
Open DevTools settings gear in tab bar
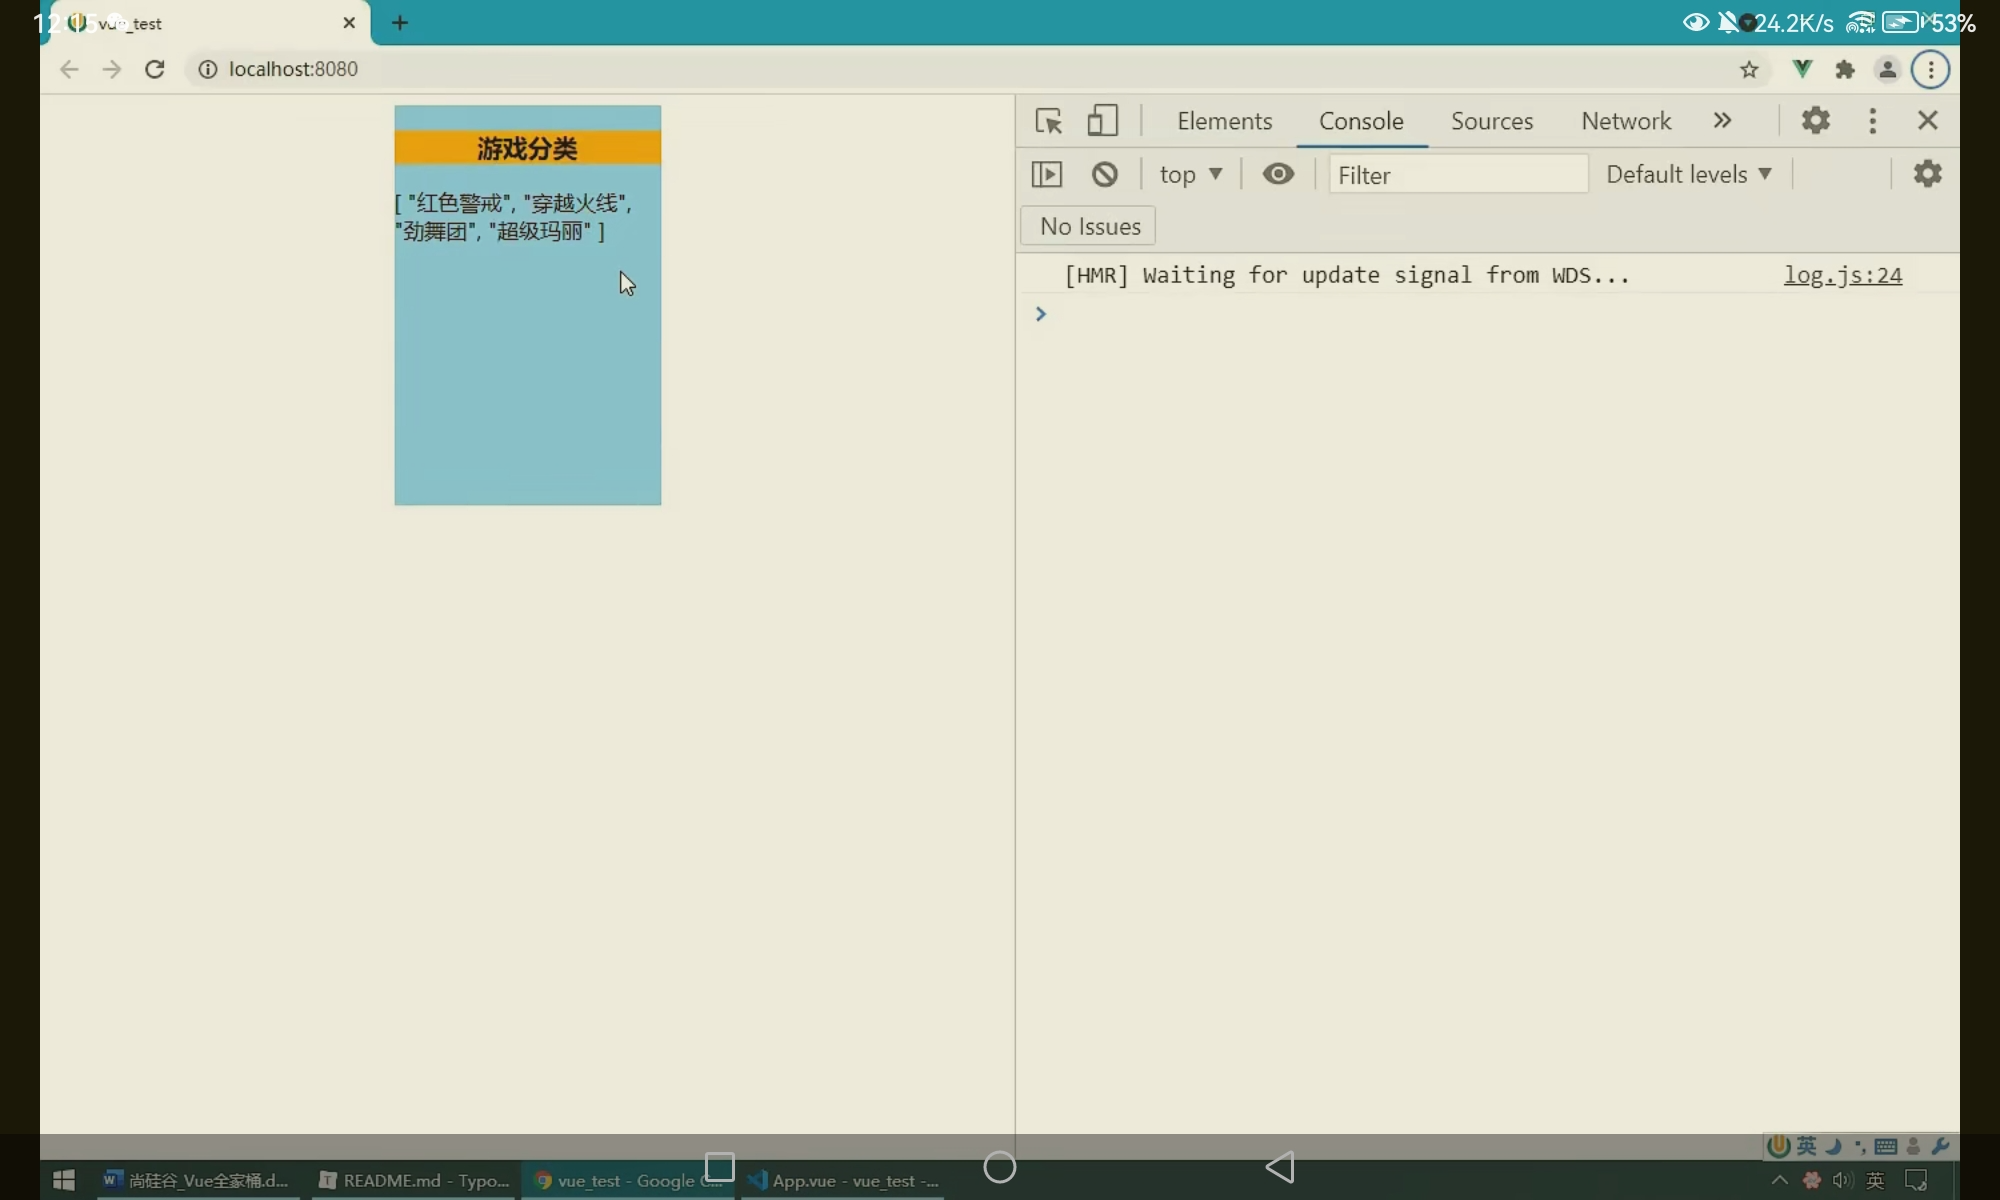pyautogui.click(x=1815, y=121)
